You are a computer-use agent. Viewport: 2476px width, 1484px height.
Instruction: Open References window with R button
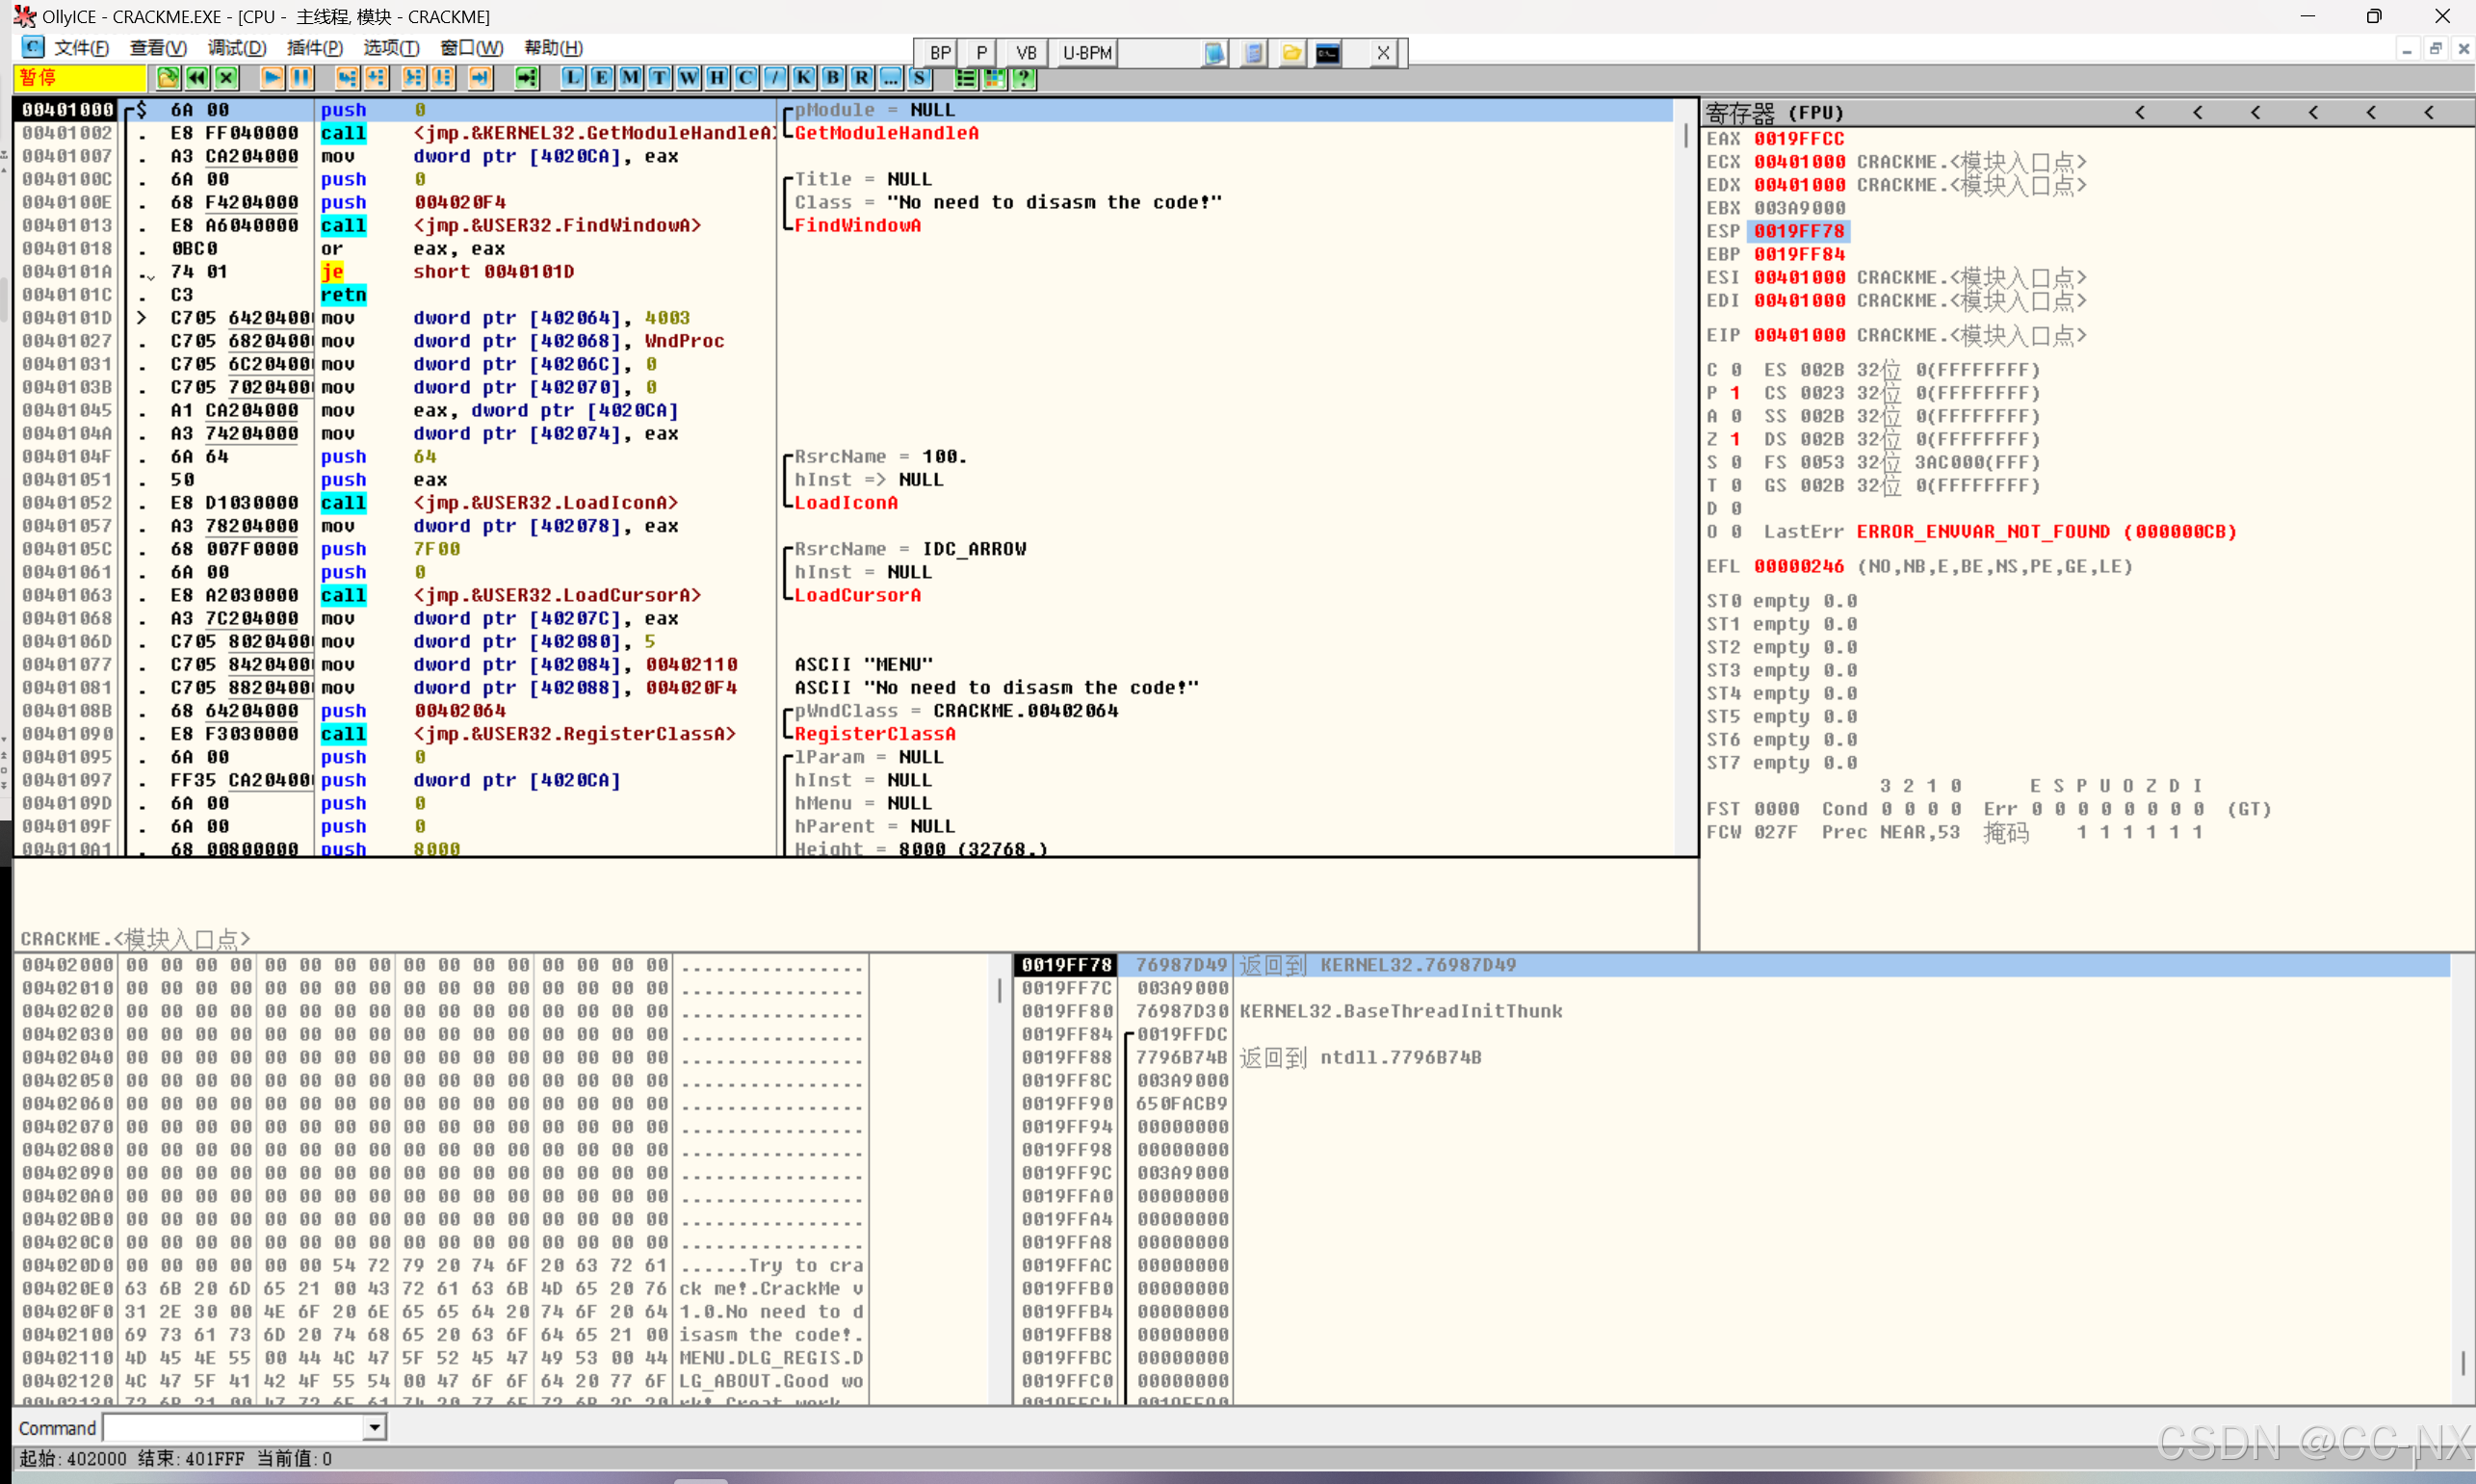click(x=862, y=78)
